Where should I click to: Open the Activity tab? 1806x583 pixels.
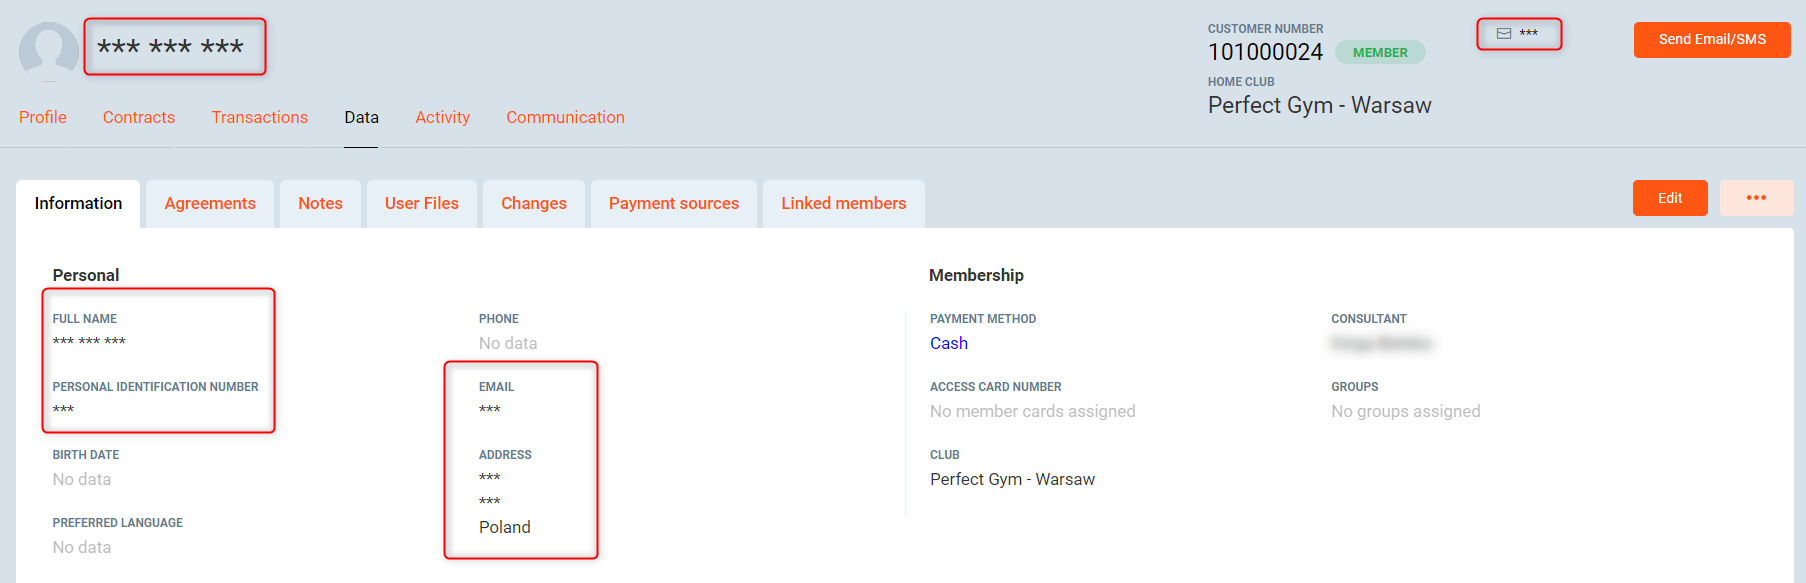point(442,117)
